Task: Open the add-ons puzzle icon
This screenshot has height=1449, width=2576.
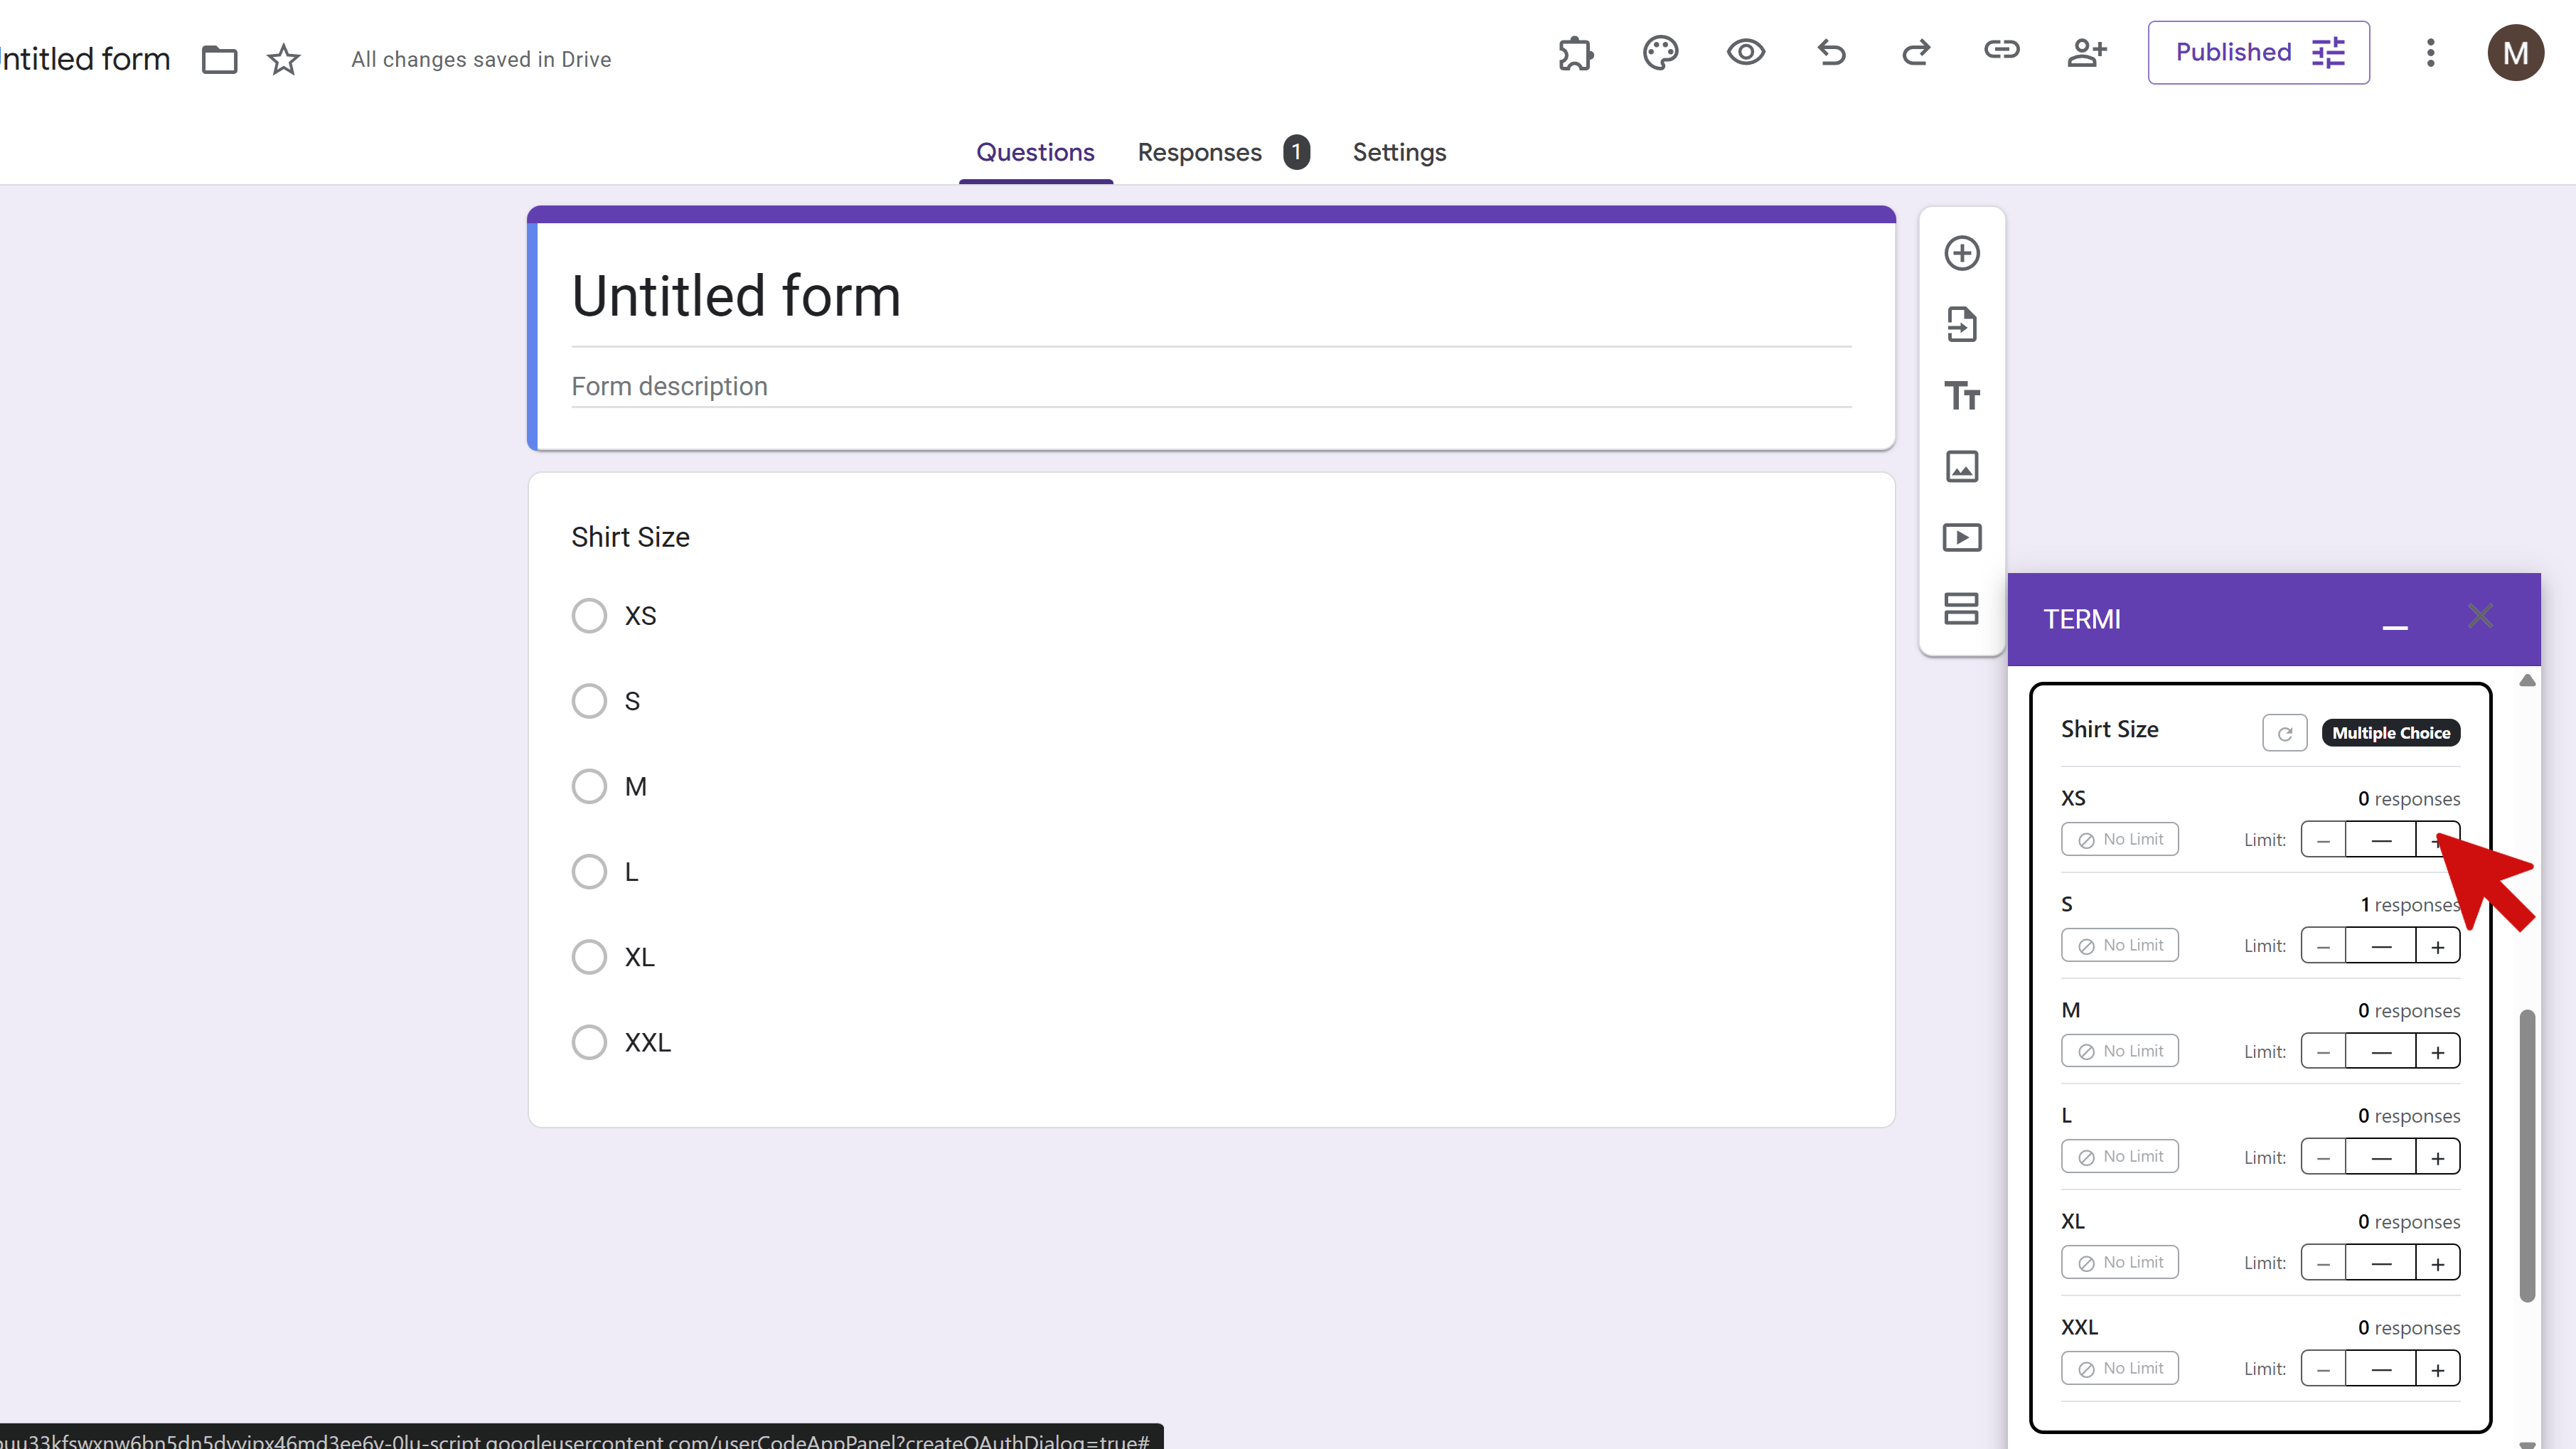Action: pos(1575,53)
